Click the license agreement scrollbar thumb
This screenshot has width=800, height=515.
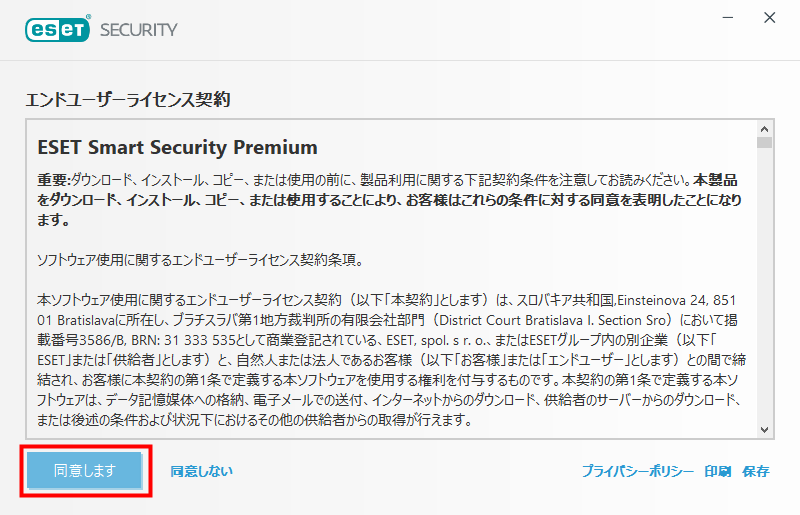(764, 142)
